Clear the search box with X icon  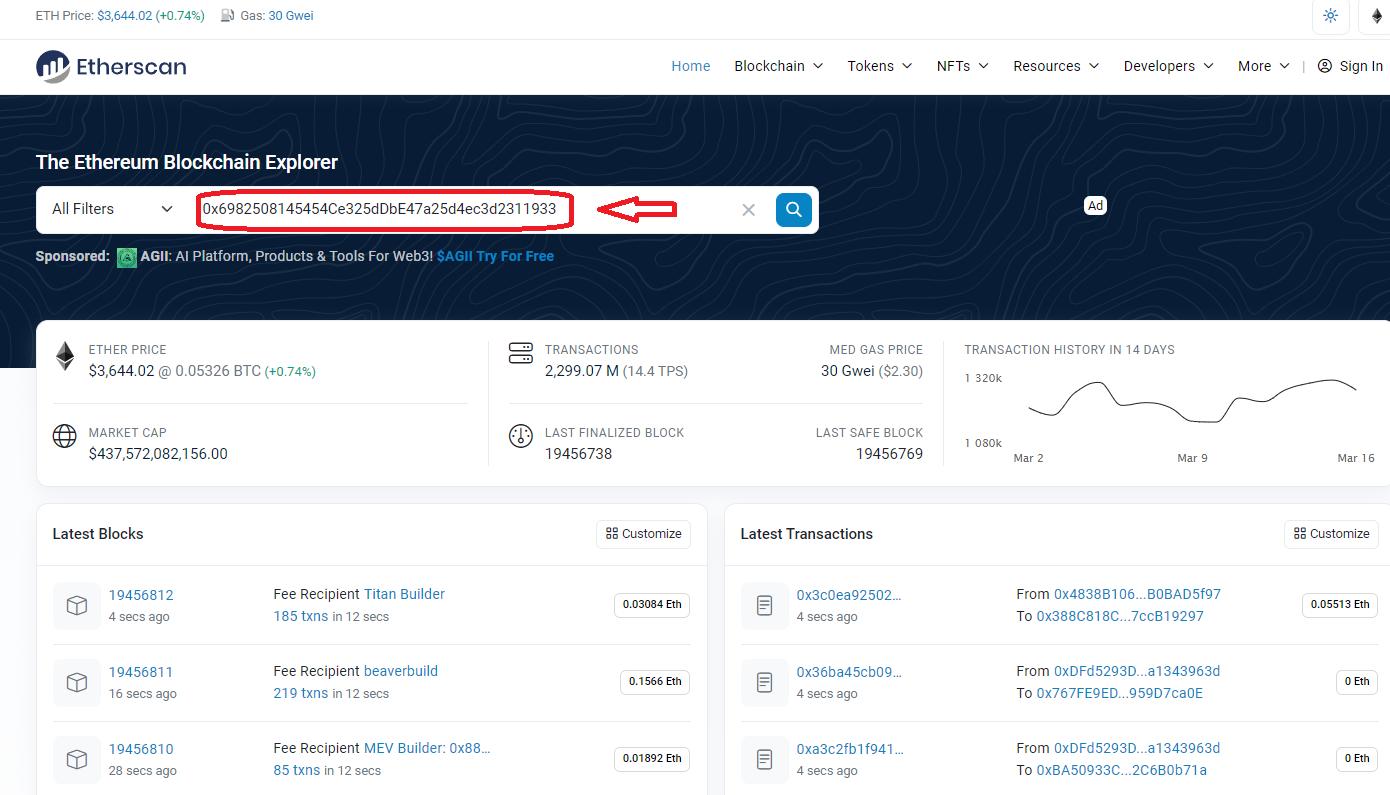pos(748,210)
